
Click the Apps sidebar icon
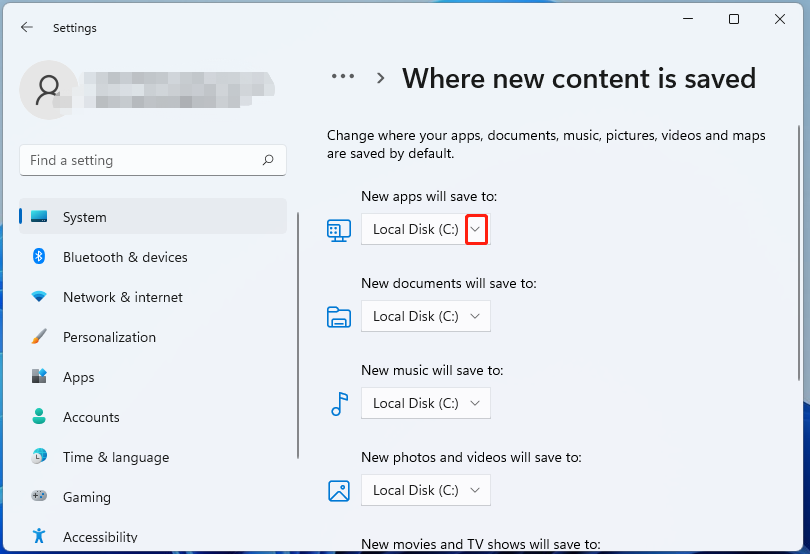(x=39, y=376)
